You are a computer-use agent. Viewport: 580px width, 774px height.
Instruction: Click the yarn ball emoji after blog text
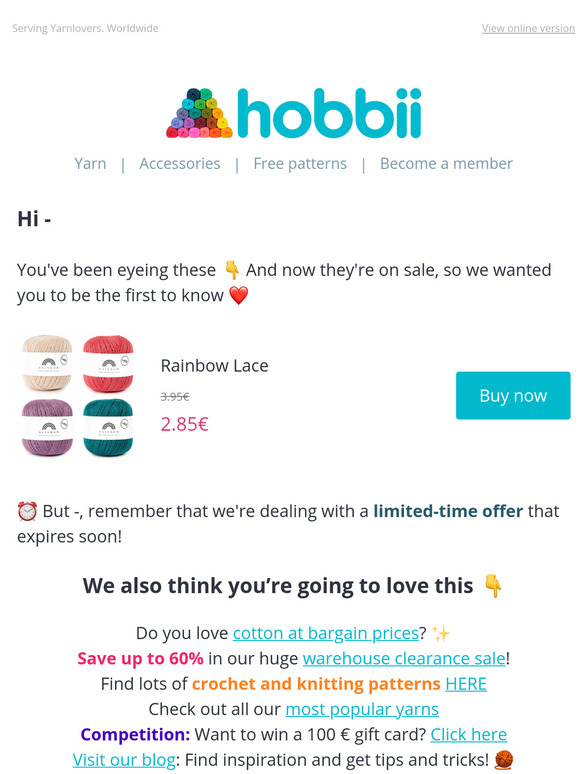(503, 760)
